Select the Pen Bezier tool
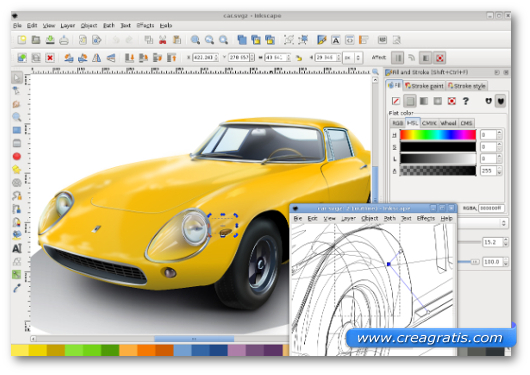Screen dimensions: 530x375 17,209
